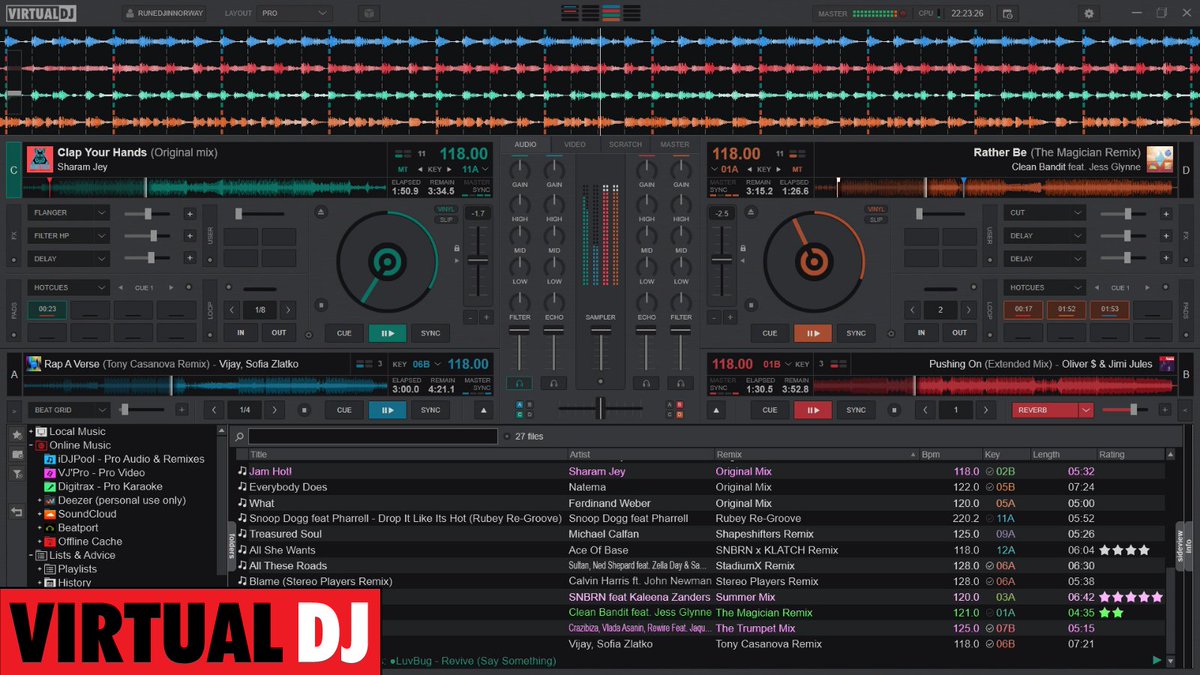This screenshot has width=1200, height=675.
Task: Open deck C HOTCUES pad mode dropdown
Action: pos(68,287)
